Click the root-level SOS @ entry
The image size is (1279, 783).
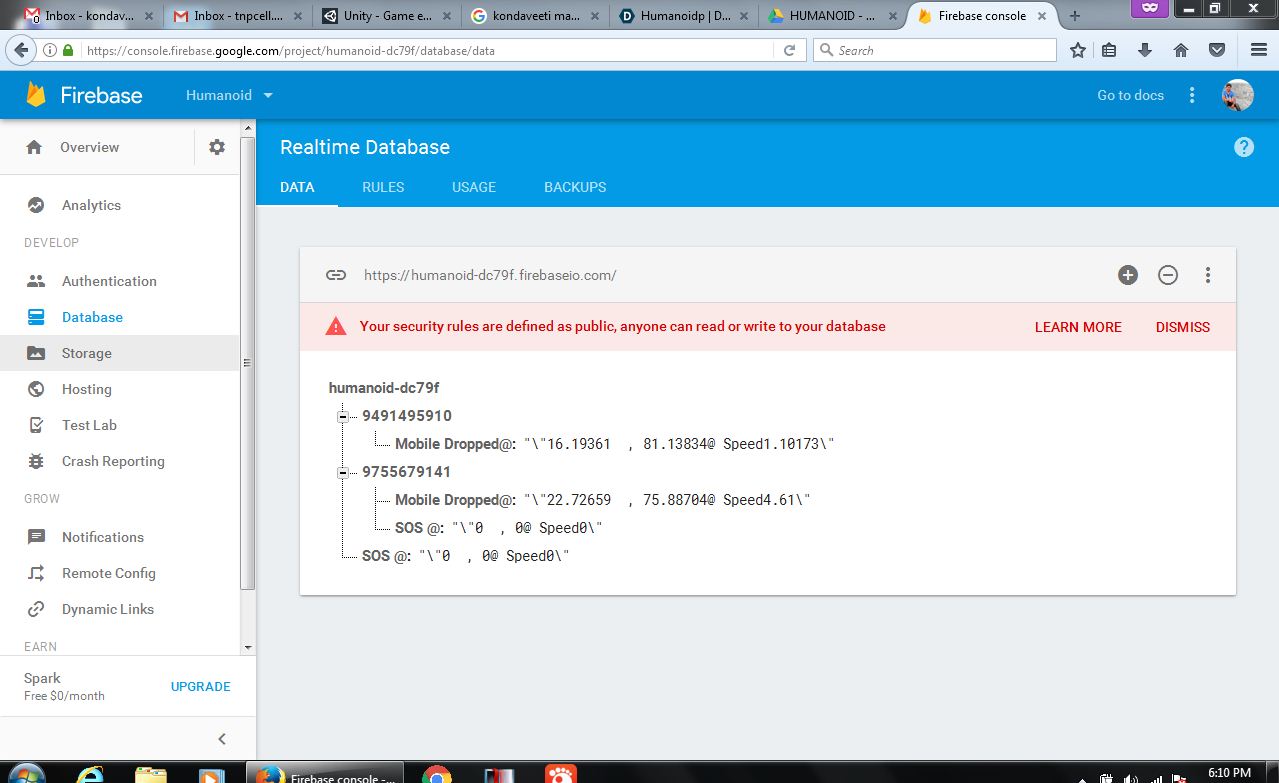coord(466,555)
